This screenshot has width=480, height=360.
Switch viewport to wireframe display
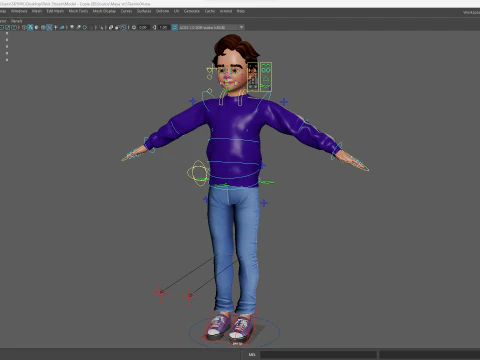point(24,27)
